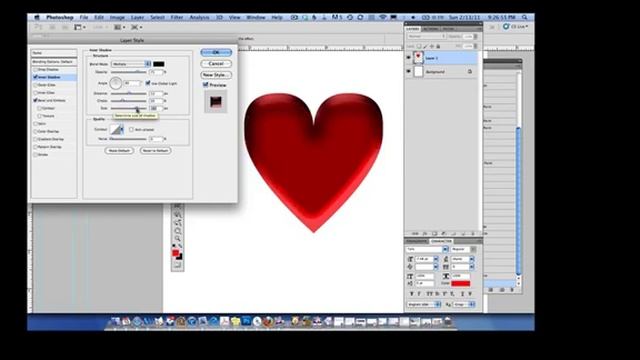The width and height of the screenshot is (640, 360).
Task: Click the style preview thumbnail
Action: [x=216, y=101]
